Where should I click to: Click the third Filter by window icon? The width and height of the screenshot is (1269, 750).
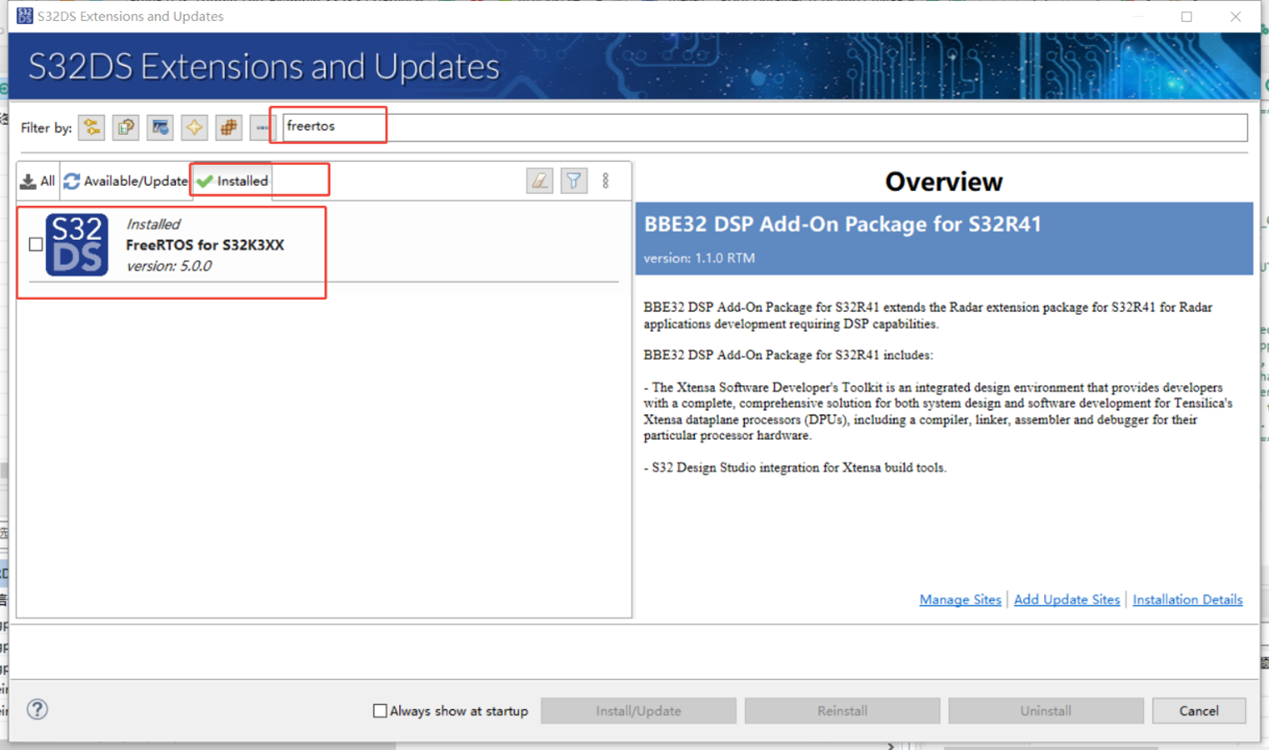160,127
